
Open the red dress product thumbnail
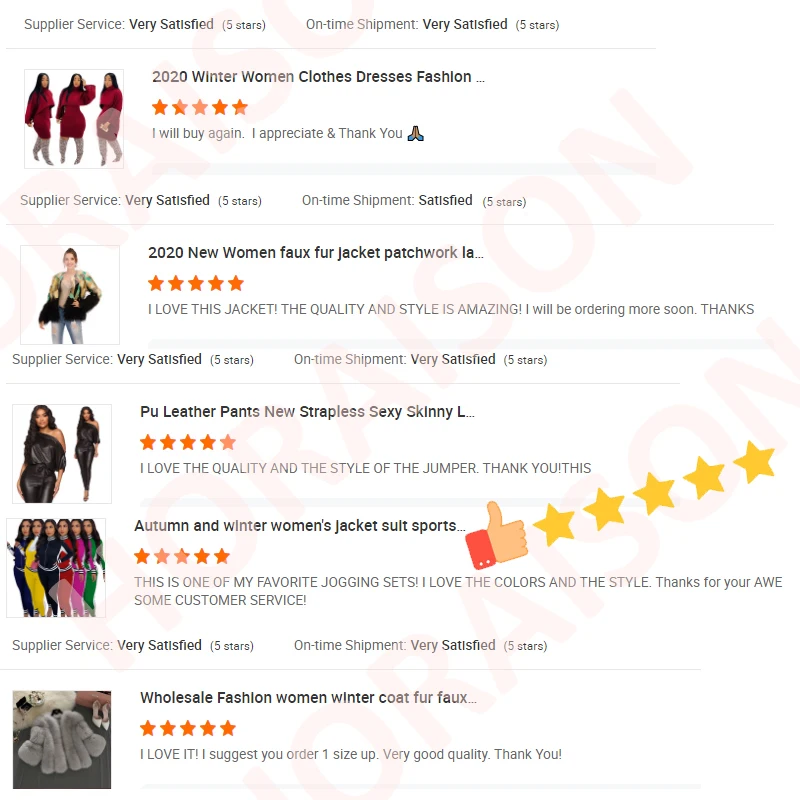74,119
